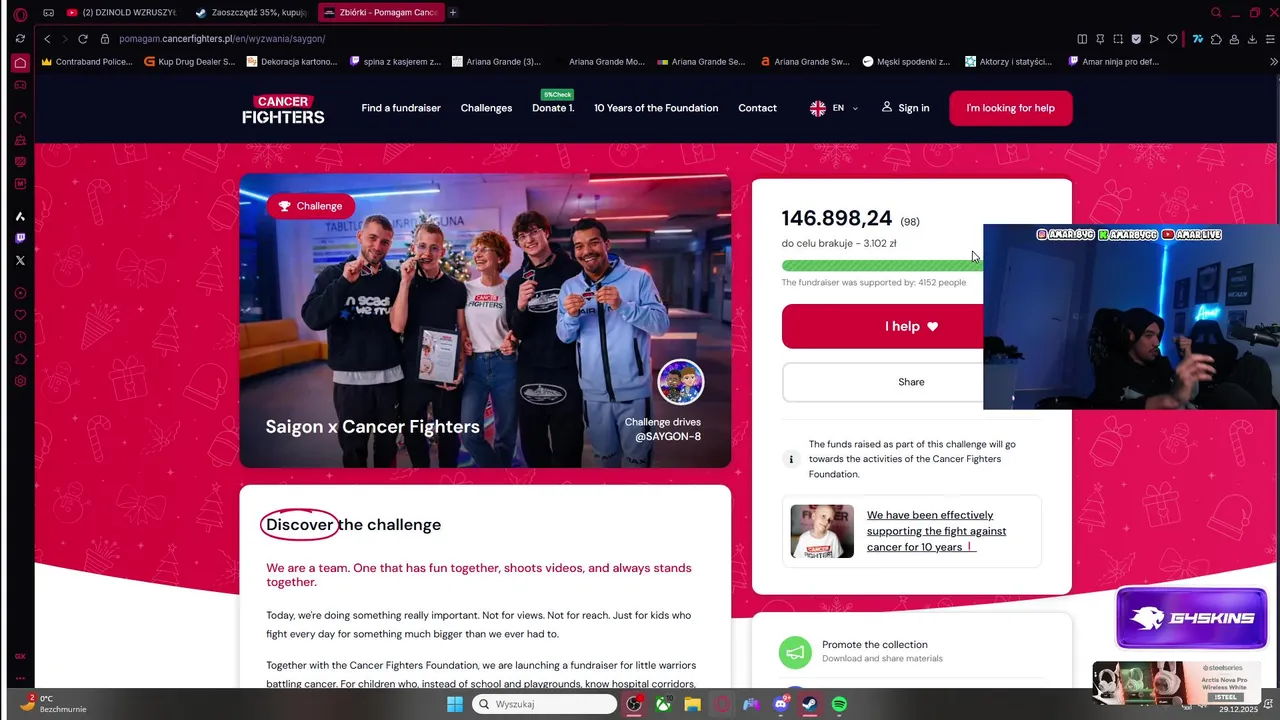Click the padlock site security icon
This screenshot has height=720, width=1280.
[105, 39]
